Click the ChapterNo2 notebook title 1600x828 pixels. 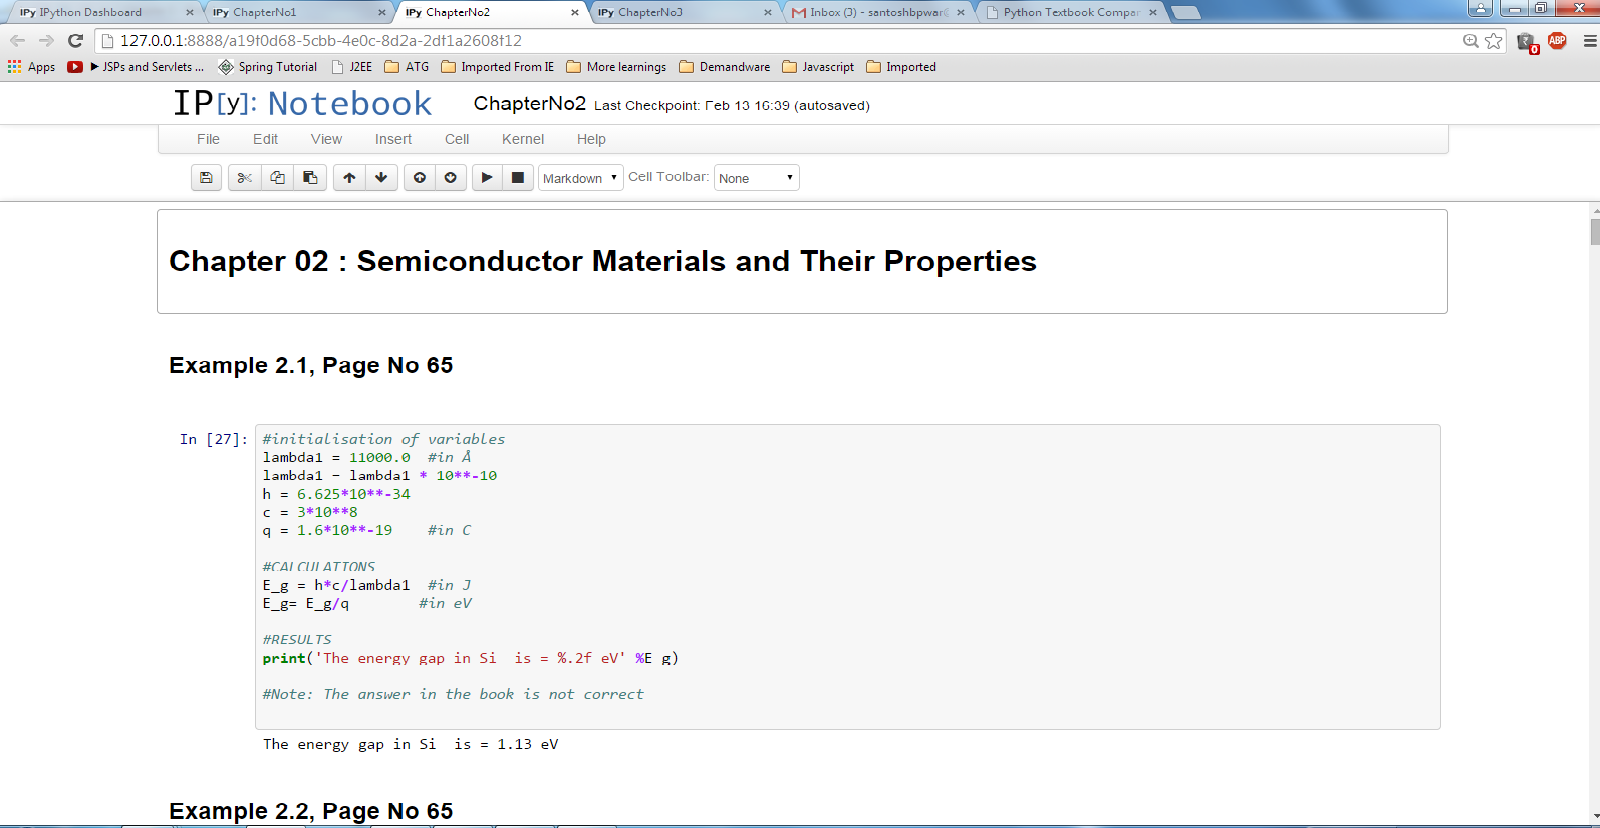(x=529, y=104)
